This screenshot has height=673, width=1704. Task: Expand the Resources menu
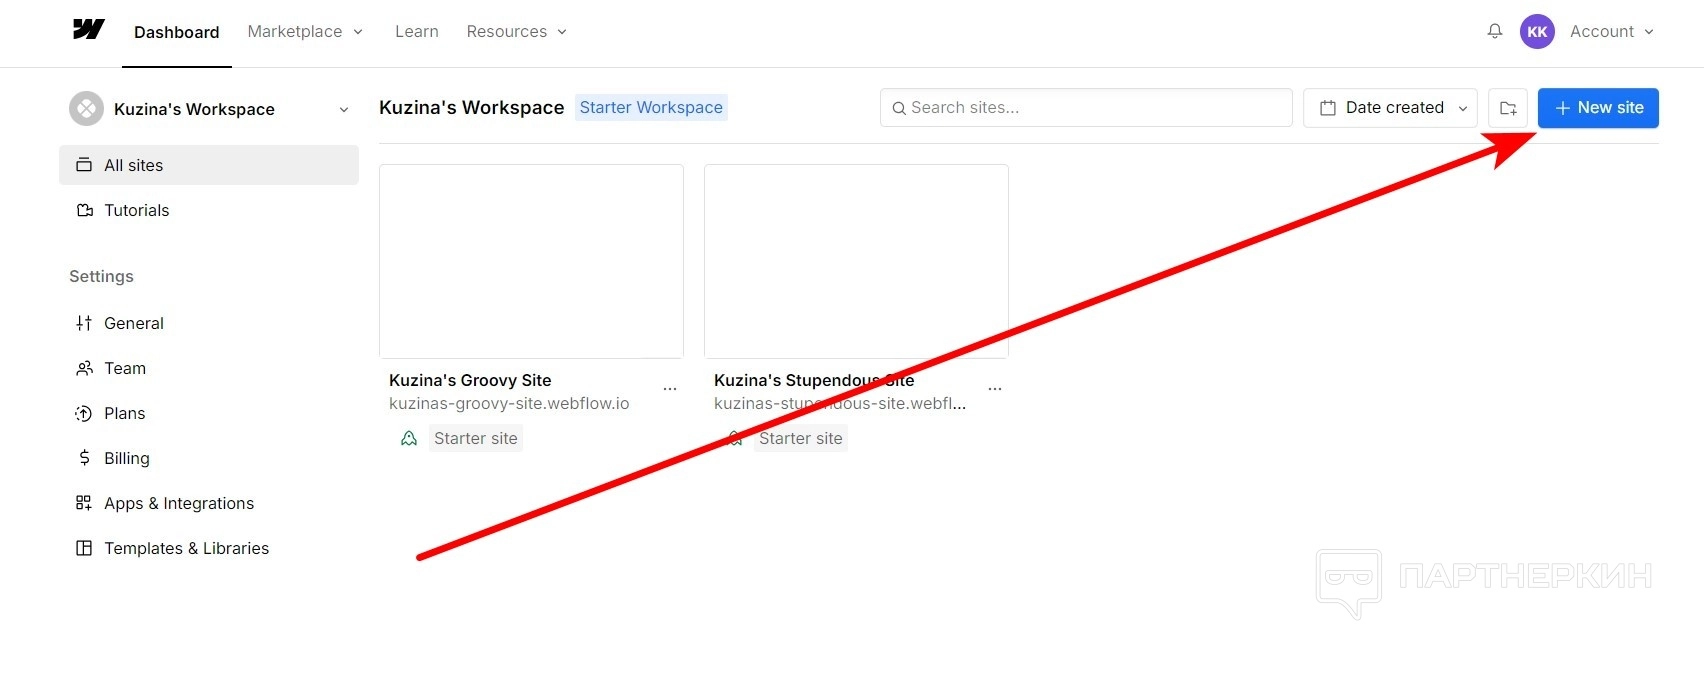[517, 31]
